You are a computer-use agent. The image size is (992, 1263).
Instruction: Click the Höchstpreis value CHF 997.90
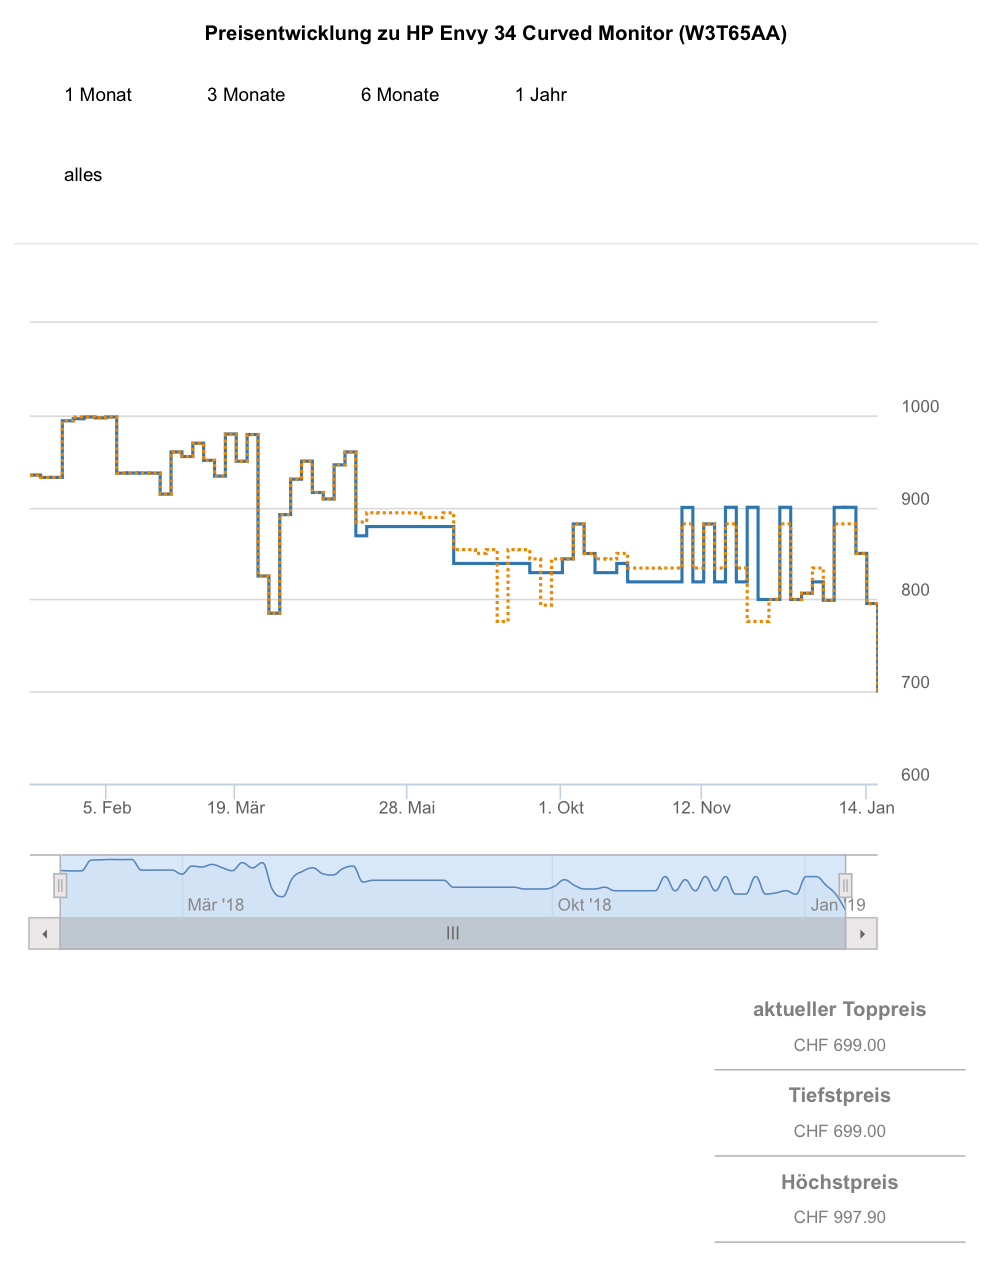(839, 1217)
